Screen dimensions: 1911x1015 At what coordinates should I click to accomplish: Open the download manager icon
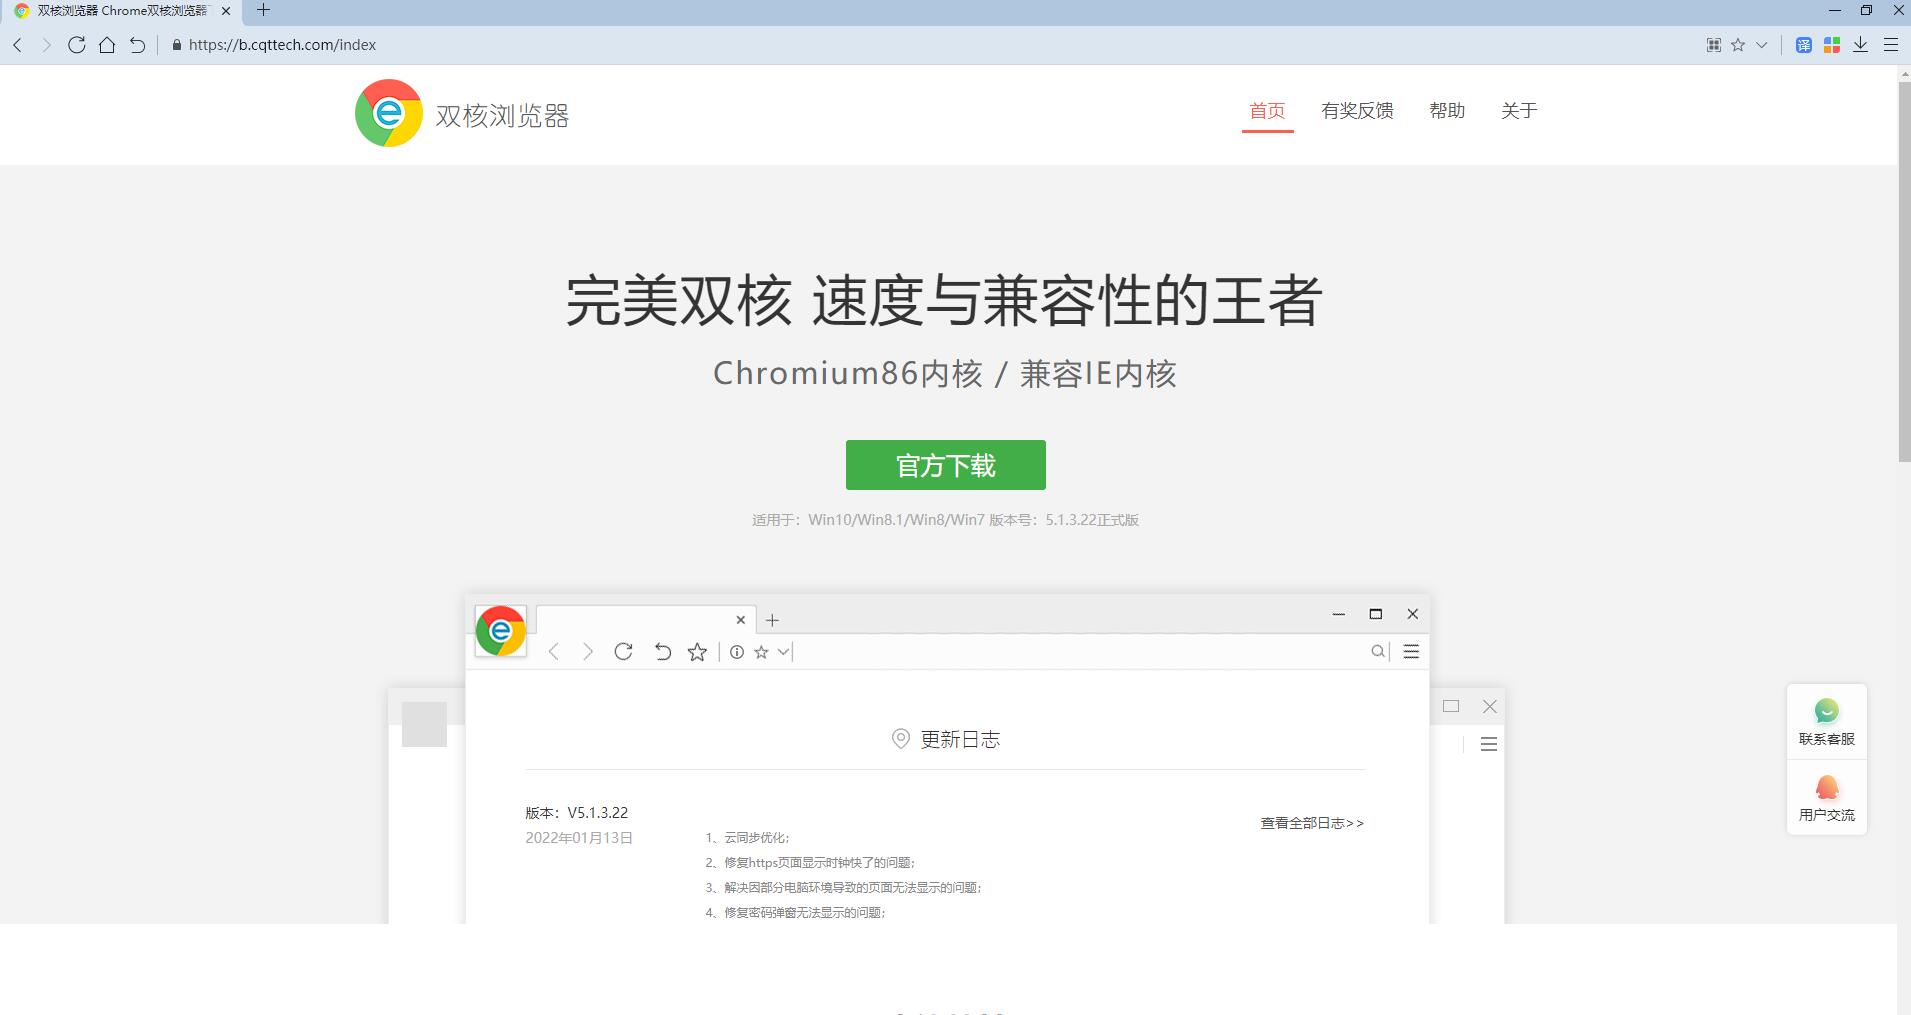point(1860,45)
